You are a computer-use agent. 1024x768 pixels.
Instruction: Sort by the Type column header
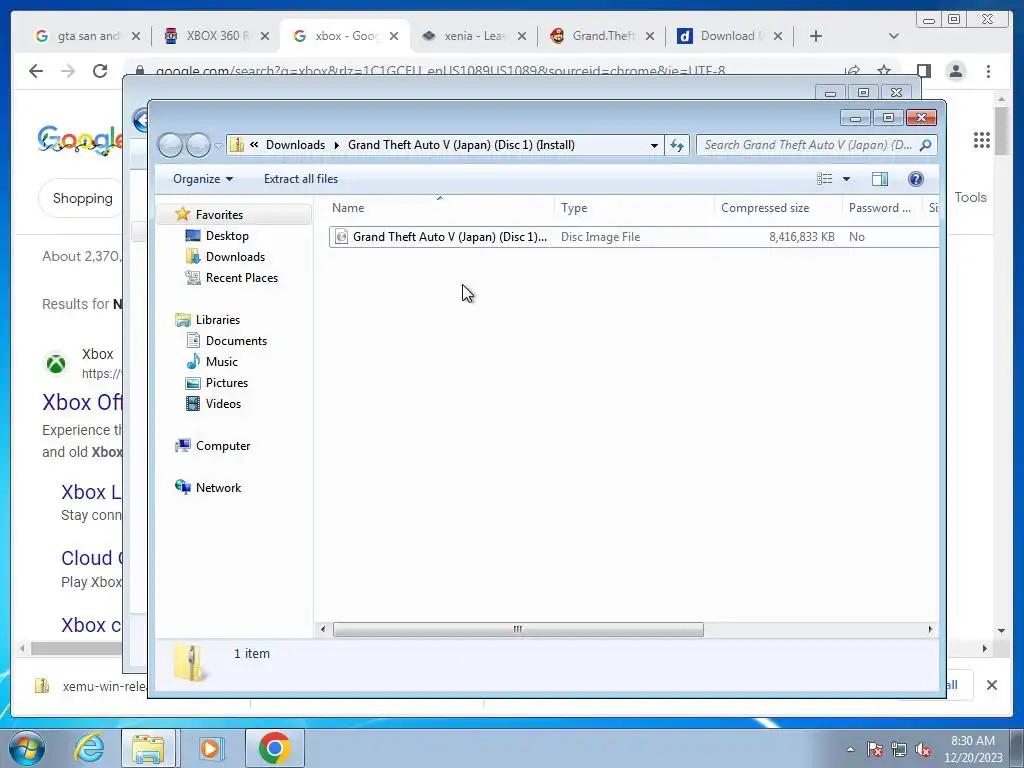click(x=633, y=208)
